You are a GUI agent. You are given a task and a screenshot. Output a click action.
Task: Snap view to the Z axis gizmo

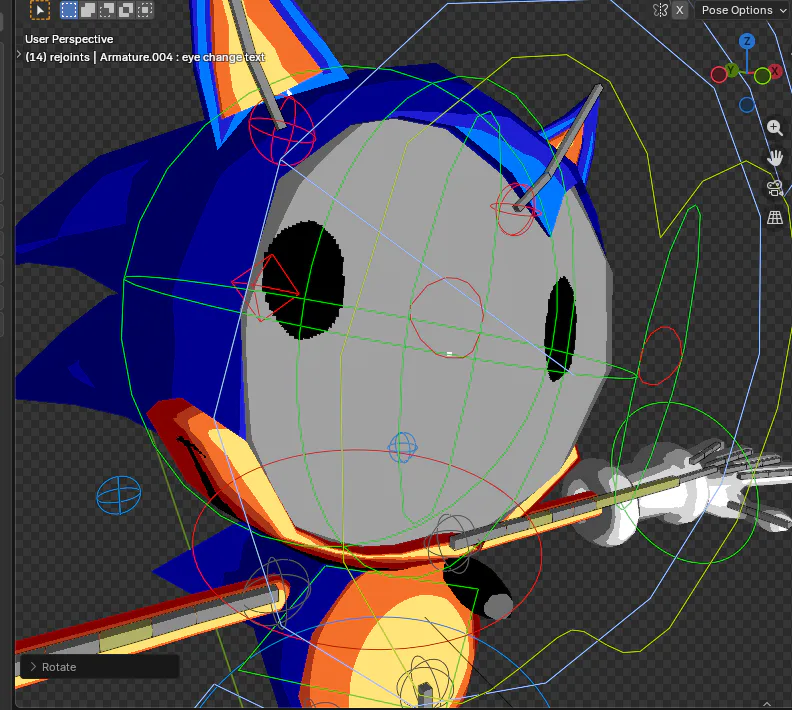pyautogui.click(x=747, y=41)
